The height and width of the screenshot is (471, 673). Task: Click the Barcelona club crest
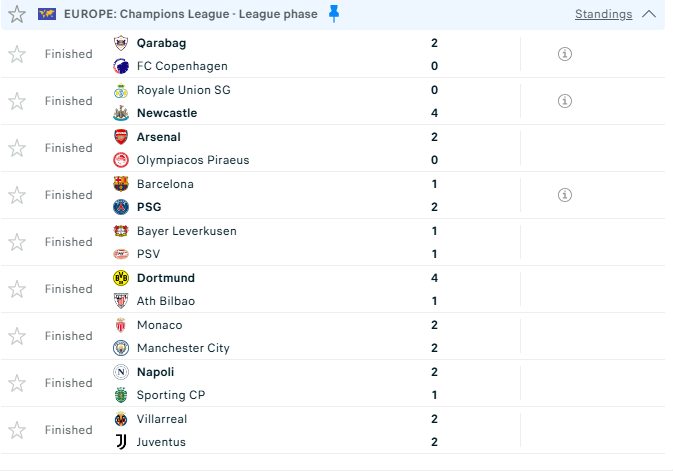click(121, 184)
